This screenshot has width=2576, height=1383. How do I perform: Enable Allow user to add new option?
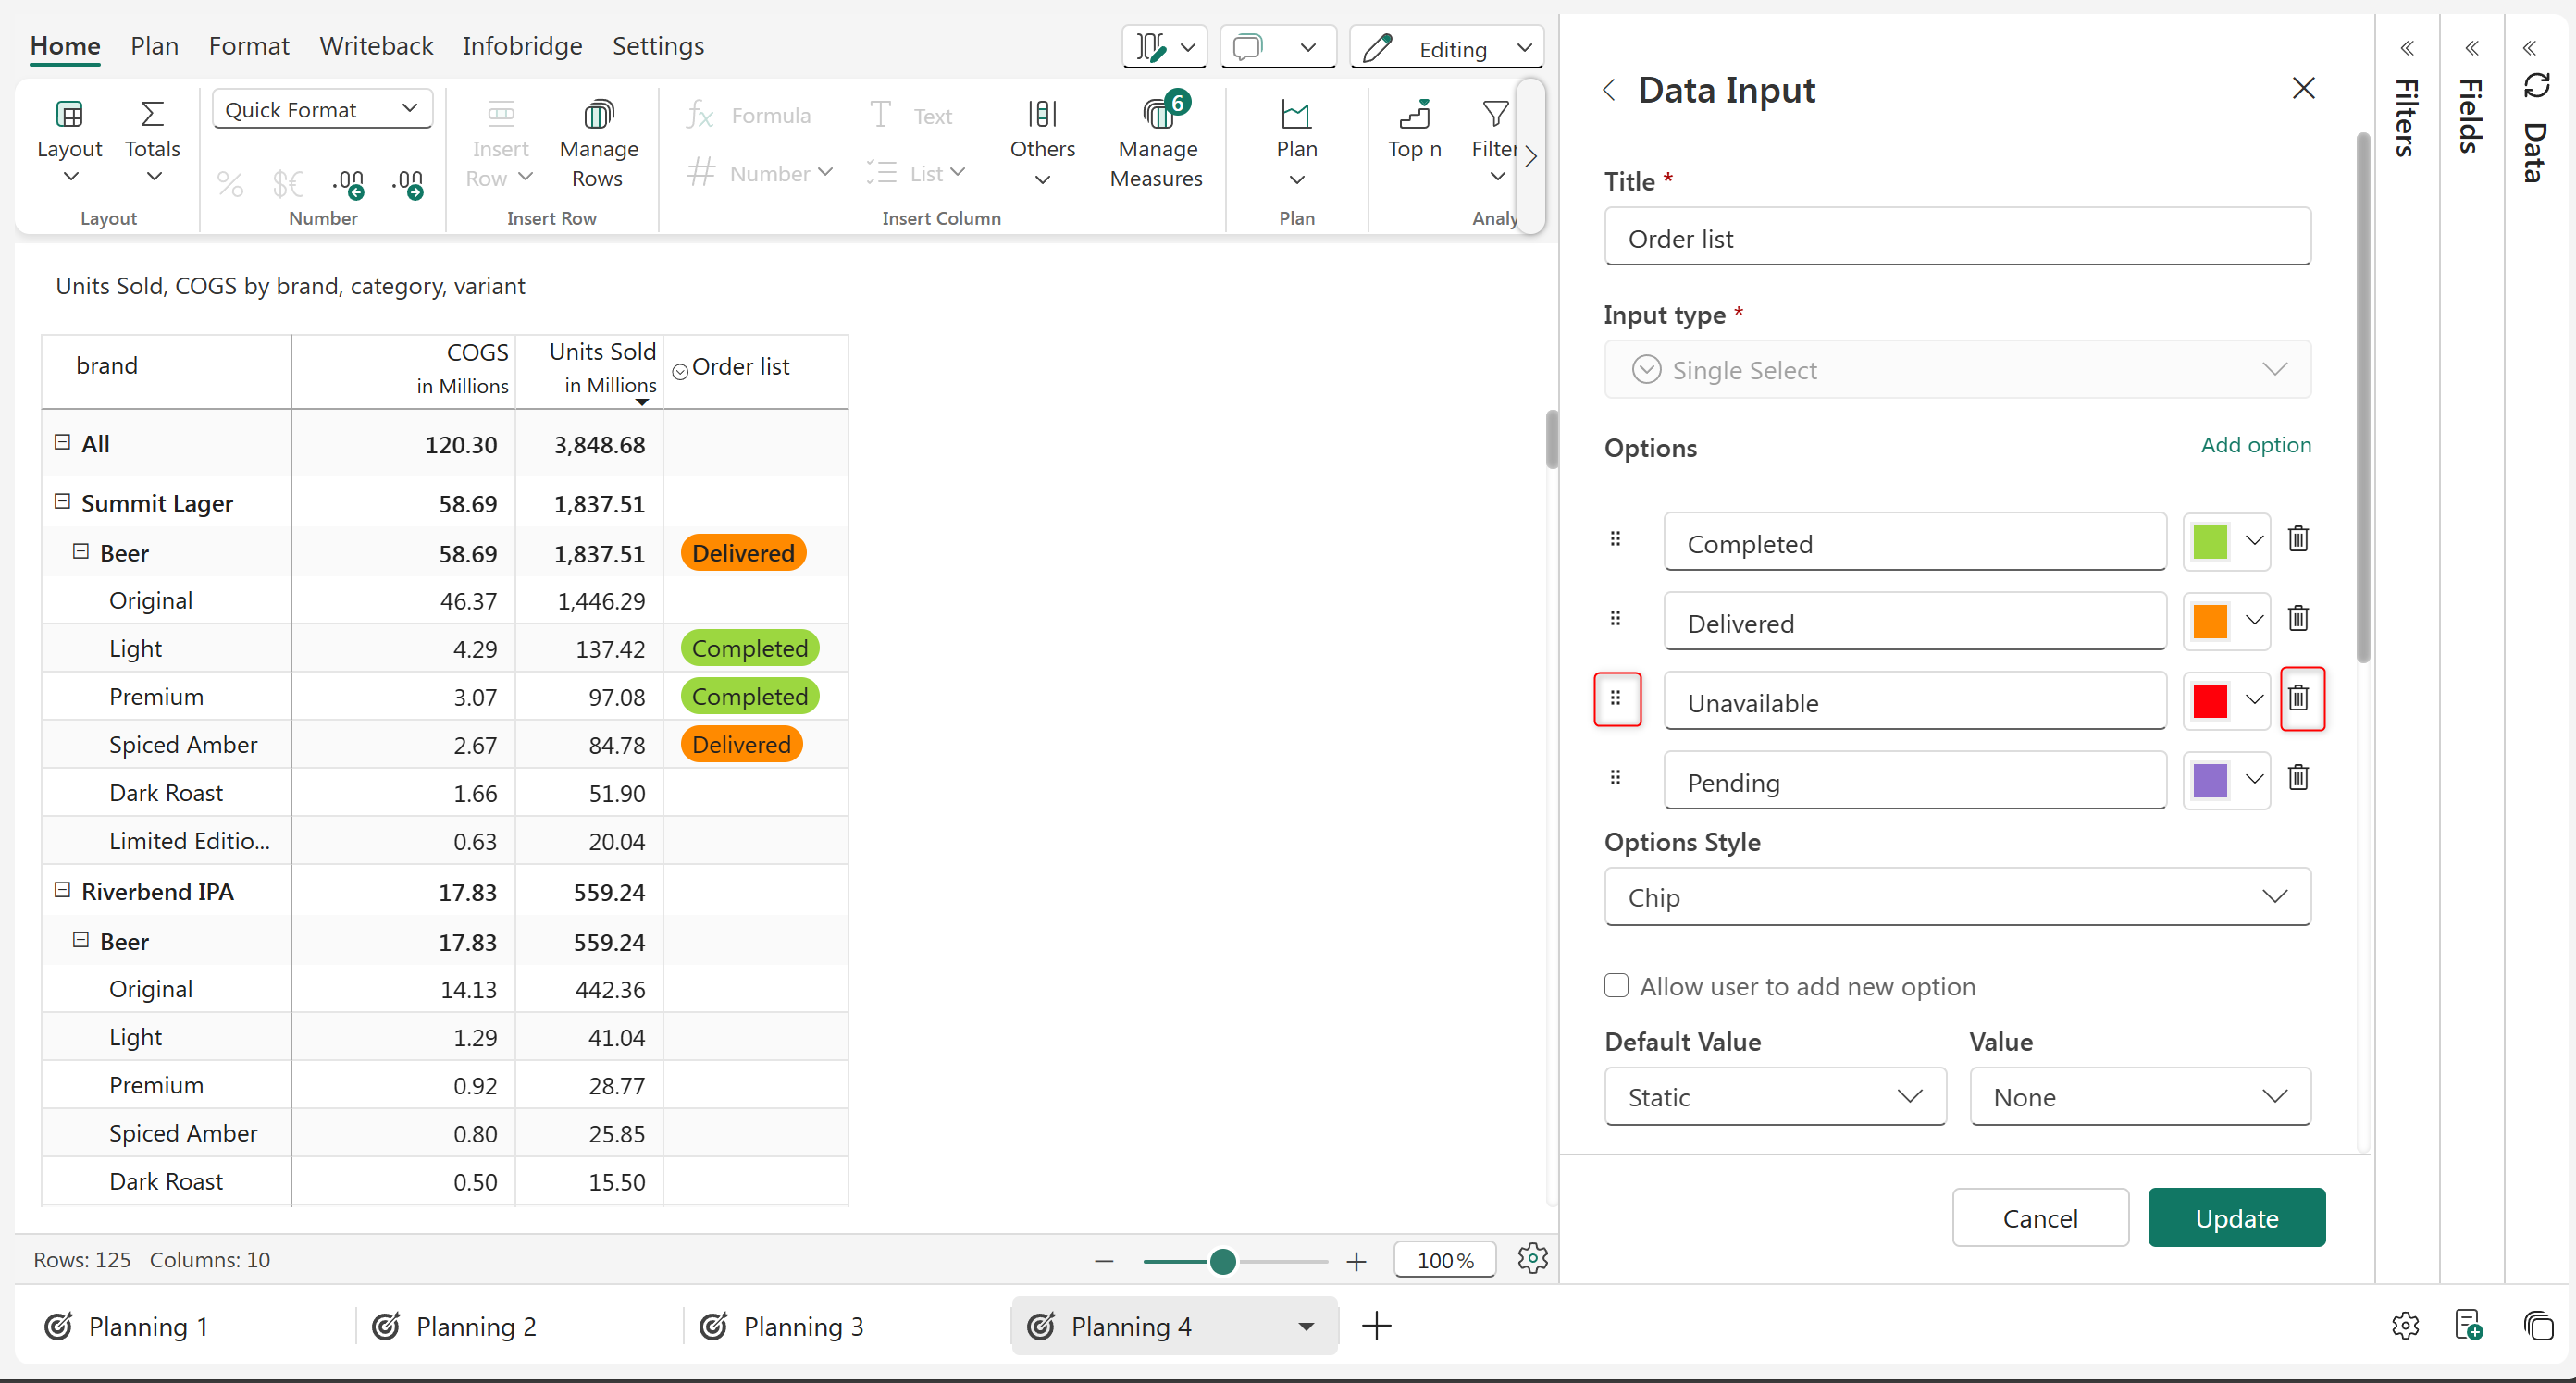click(1616, 986)
